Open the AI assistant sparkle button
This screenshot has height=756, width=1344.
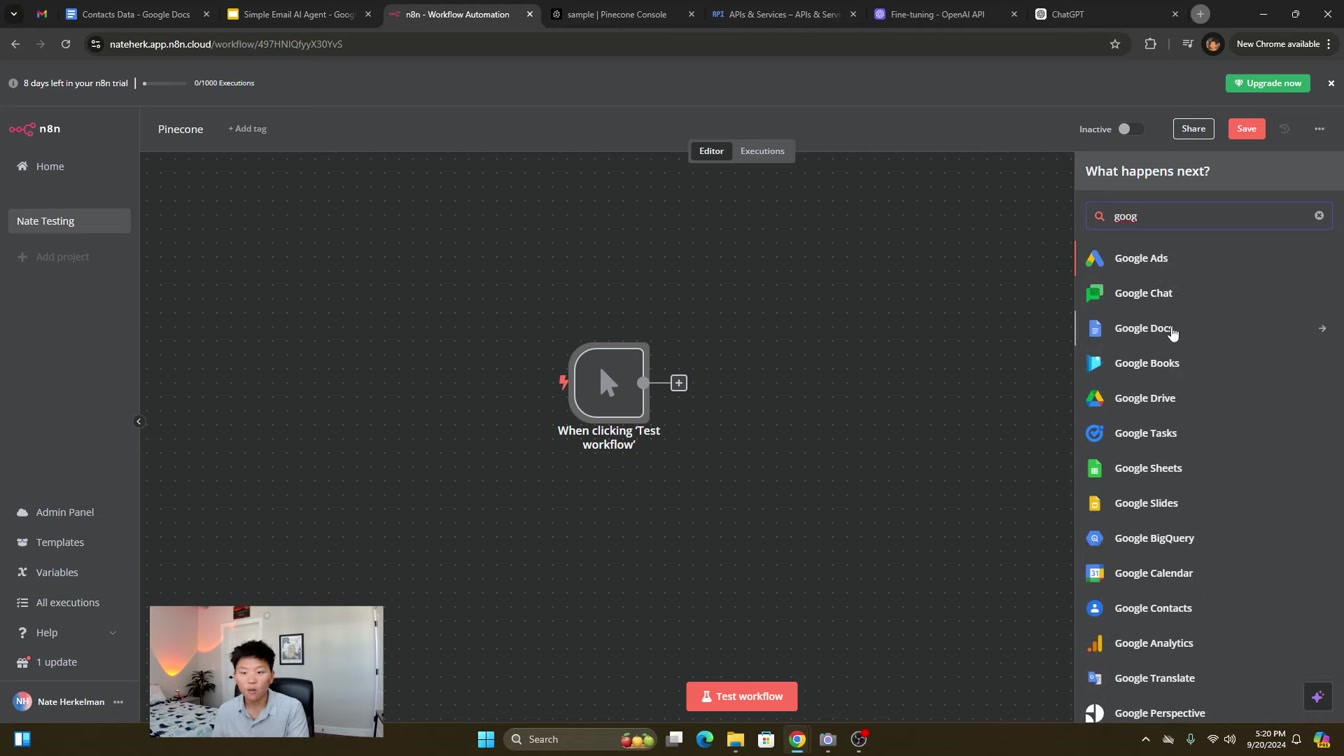pyautogui.click(x=1318, y=697)
